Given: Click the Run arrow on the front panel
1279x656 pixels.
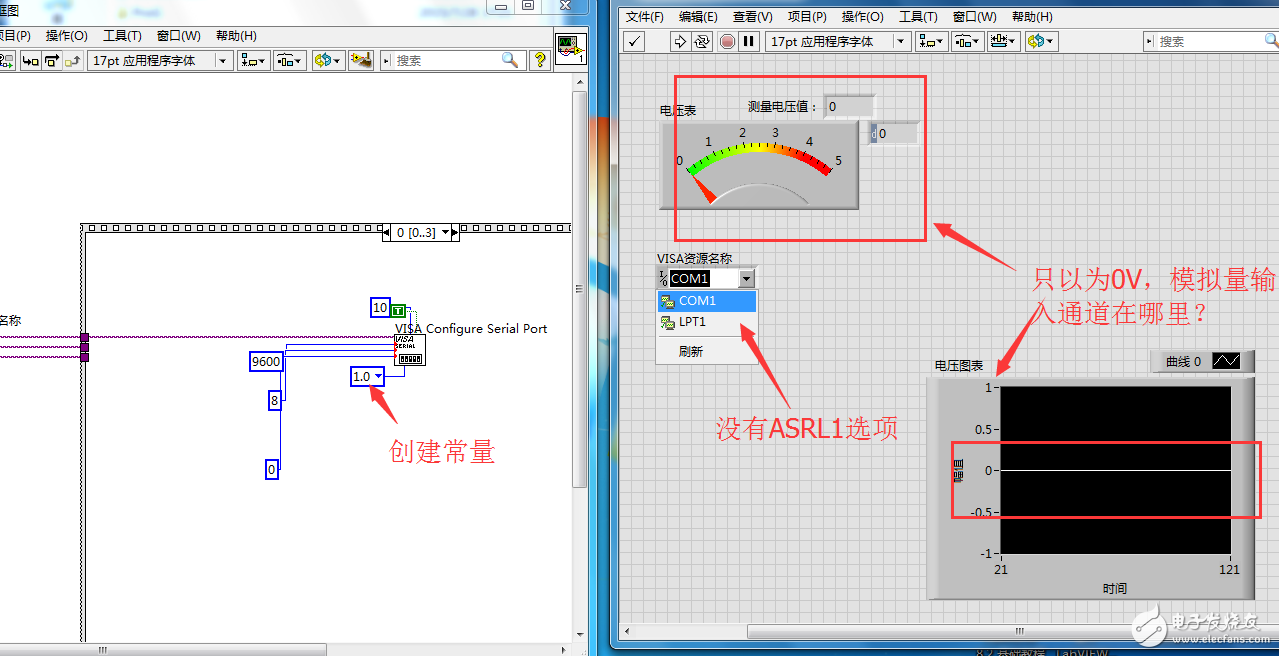Looking at the screenshot, I should pos(680,41).
